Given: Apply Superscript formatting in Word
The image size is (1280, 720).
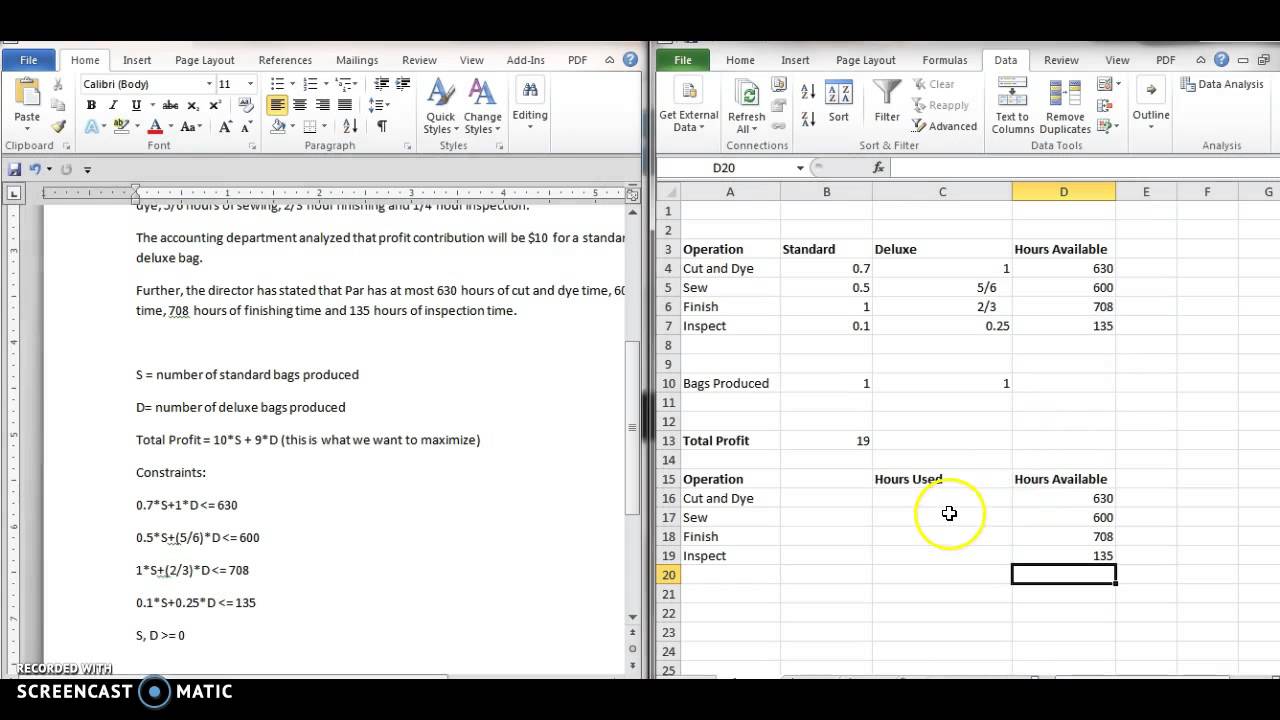Looking at the screenshot, I should (x=213, y=106).
